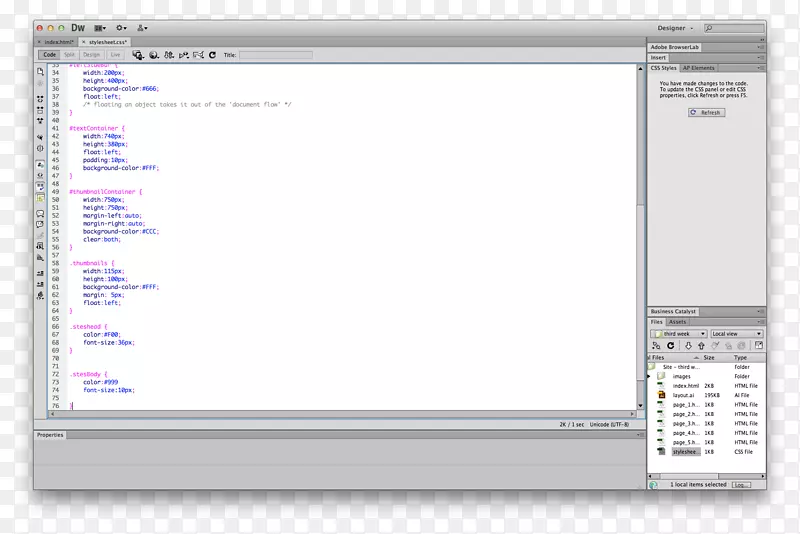
Task: Toggle Split view button
Action: [x=69, y=55]
